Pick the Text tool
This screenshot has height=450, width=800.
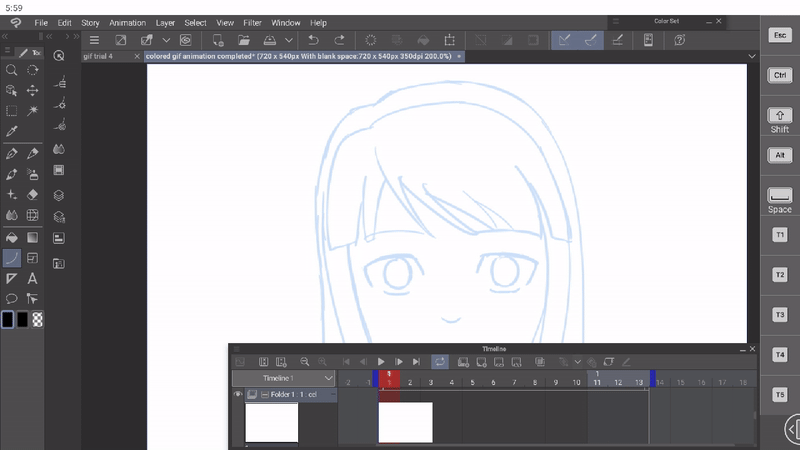pos(32,279)
